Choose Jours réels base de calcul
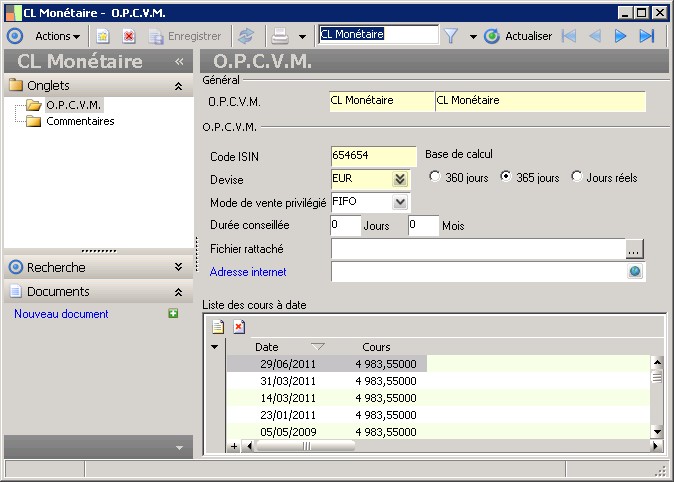This screenshot has width=674, height=482. pos(577,177)
